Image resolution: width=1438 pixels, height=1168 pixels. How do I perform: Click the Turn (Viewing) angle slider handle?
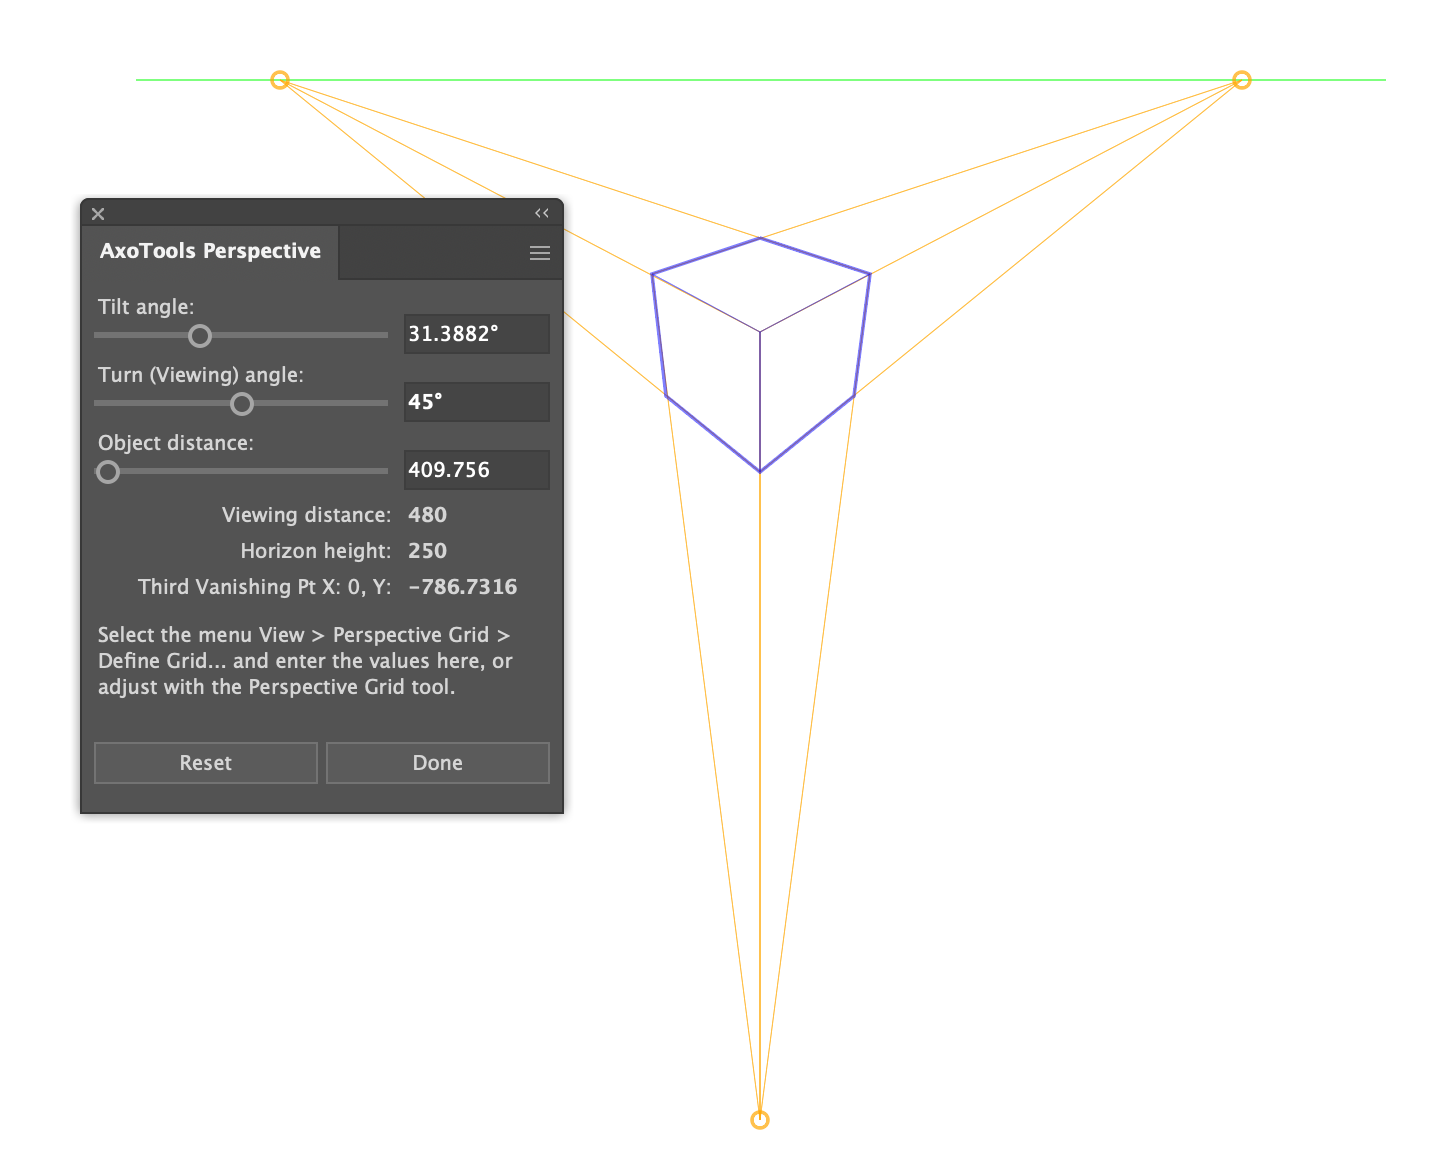tap(242, 404)
